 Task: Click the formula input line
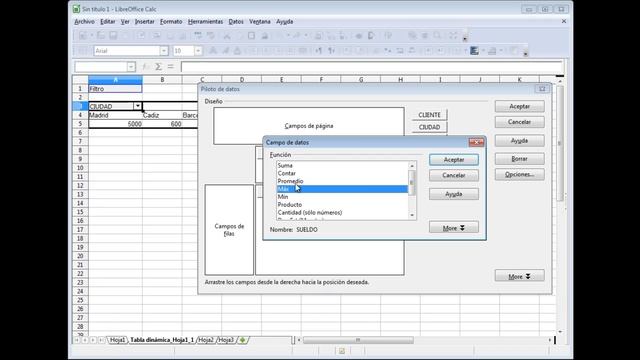tap(371, 67)
